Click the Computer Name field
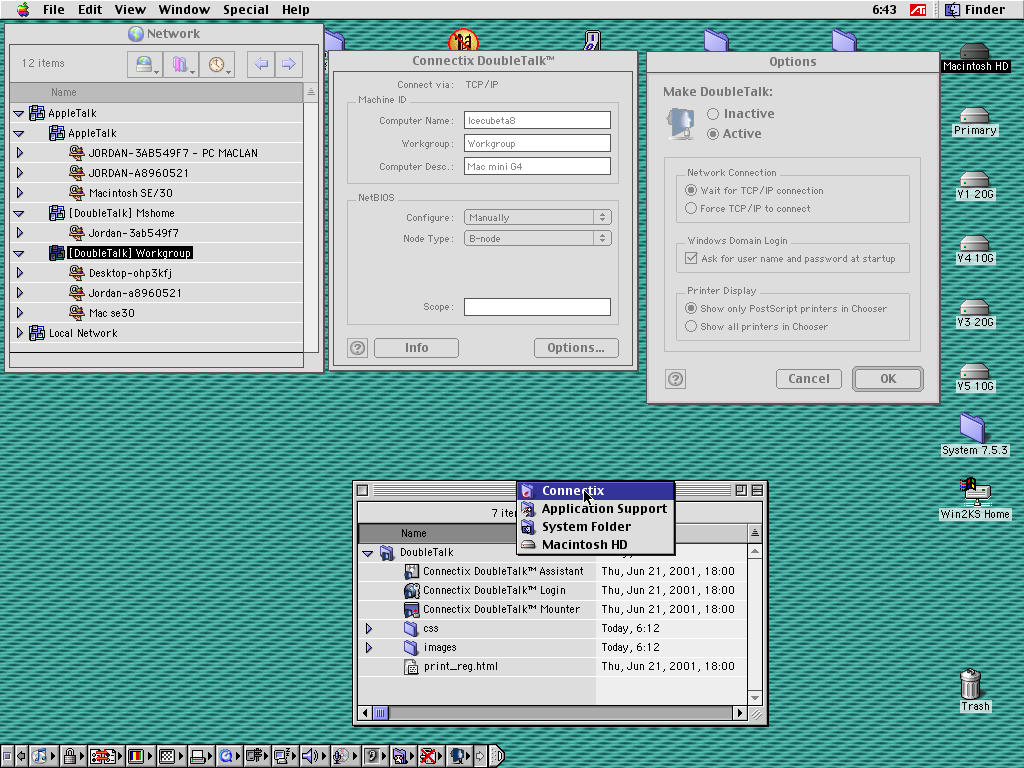This screenshot has height=768, width=1024. coord(537,120)
